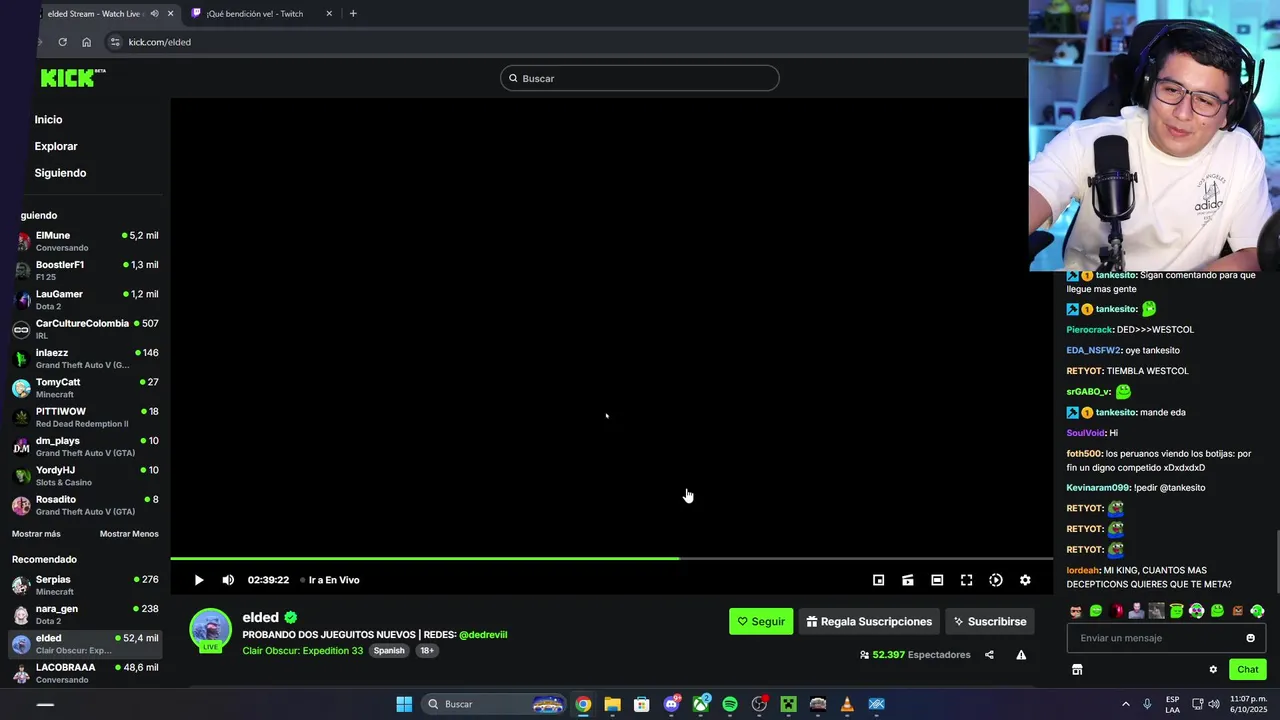Reload the page
Viewport: 1280px width, 720px height.
click(x=62, y=42)
